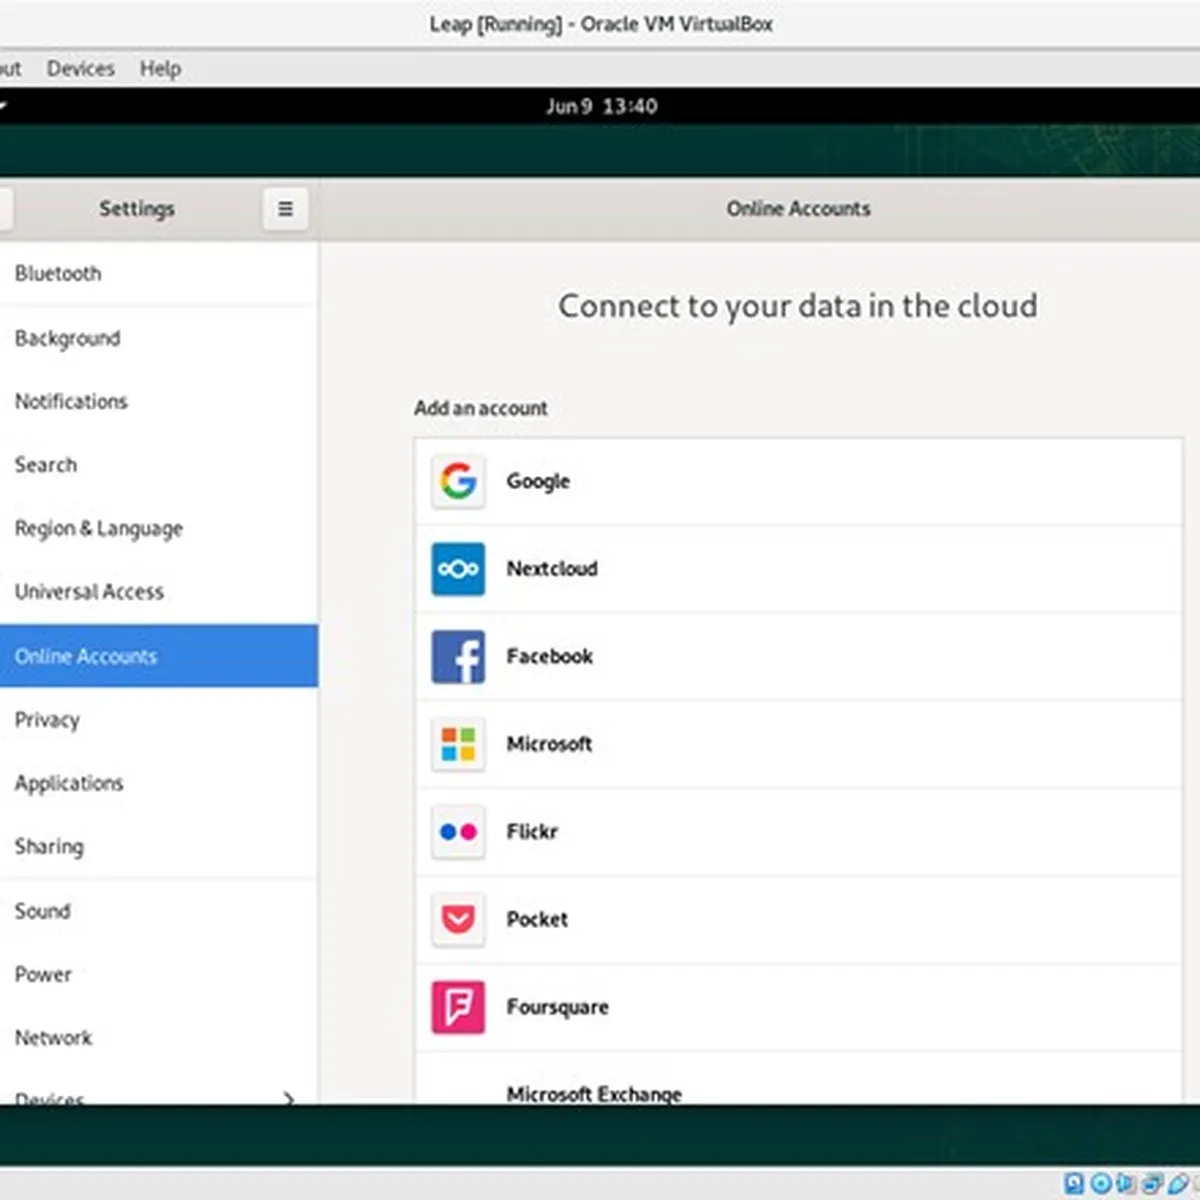1200x1200 pixels.
Task: Click the Microsoft logo icon
Action: point(458,744)
